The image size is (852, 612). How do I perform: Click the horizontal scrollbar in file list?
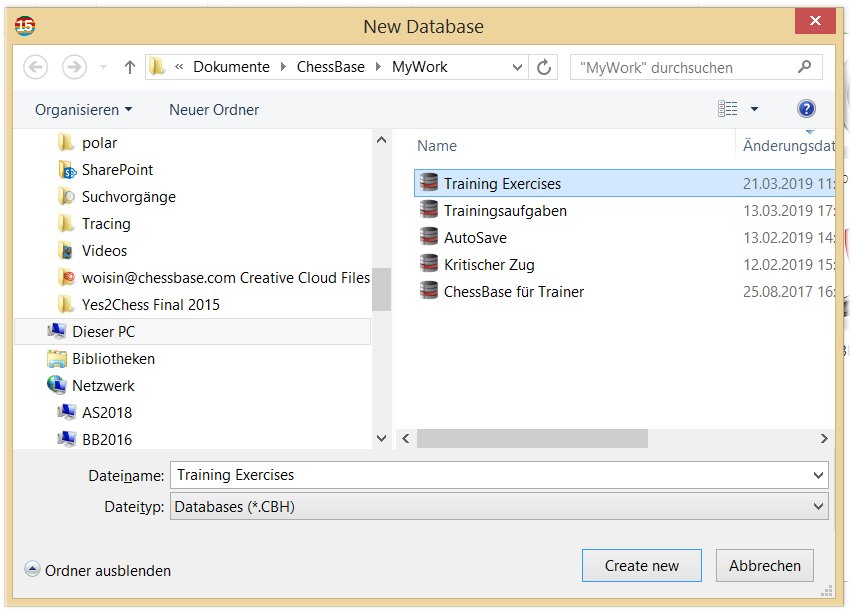click(x=532, y=438)
